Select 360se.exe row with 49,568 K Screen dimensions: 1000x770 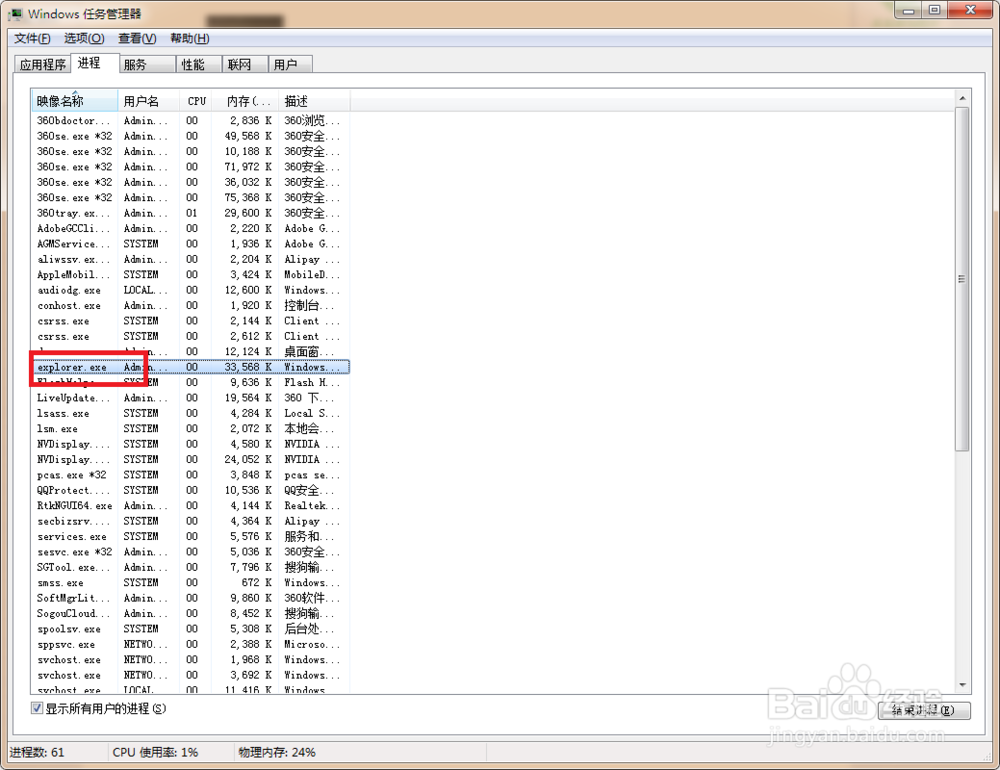190,136
